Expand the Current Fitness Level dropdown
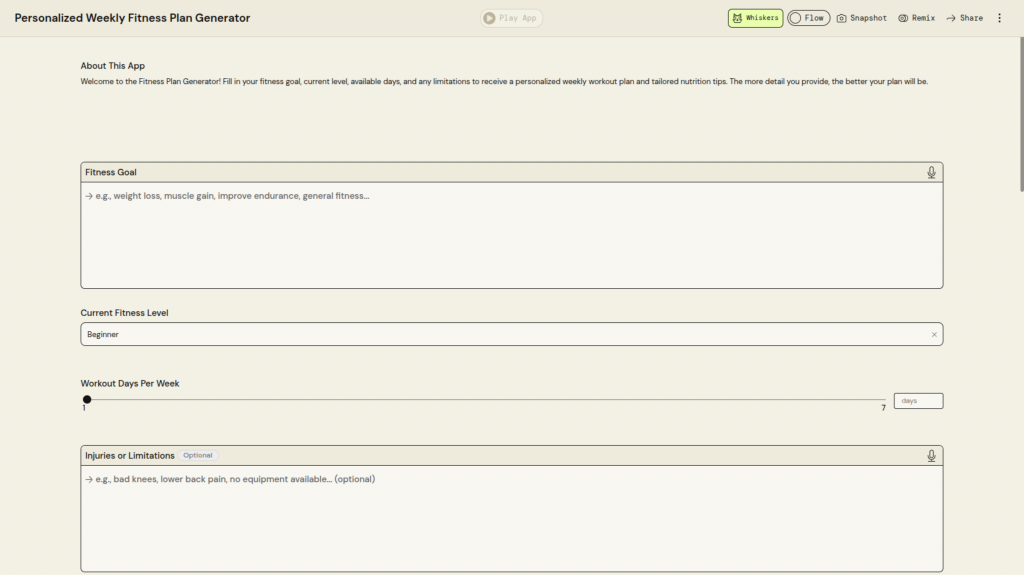Viewport: 1024px width, 576px height. (x=500, y=335)
